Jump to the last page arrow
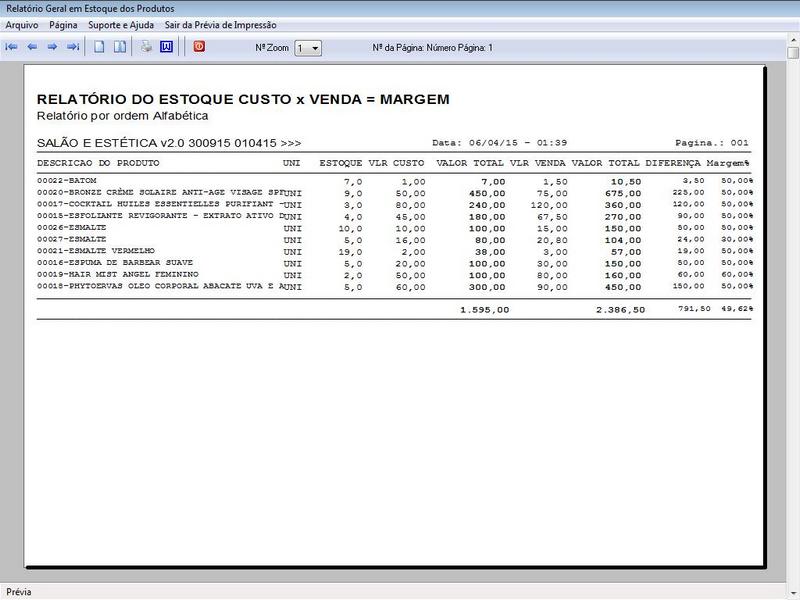Screen dimensions: 800x600 (72, 47)
